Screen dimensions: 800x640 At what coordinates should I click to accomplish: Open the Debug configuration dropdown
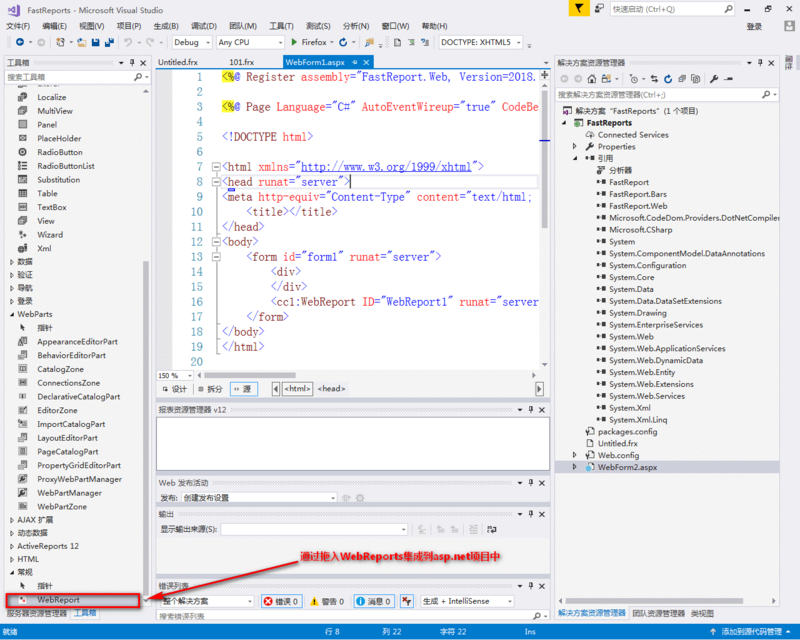click(x=192, y=42)
